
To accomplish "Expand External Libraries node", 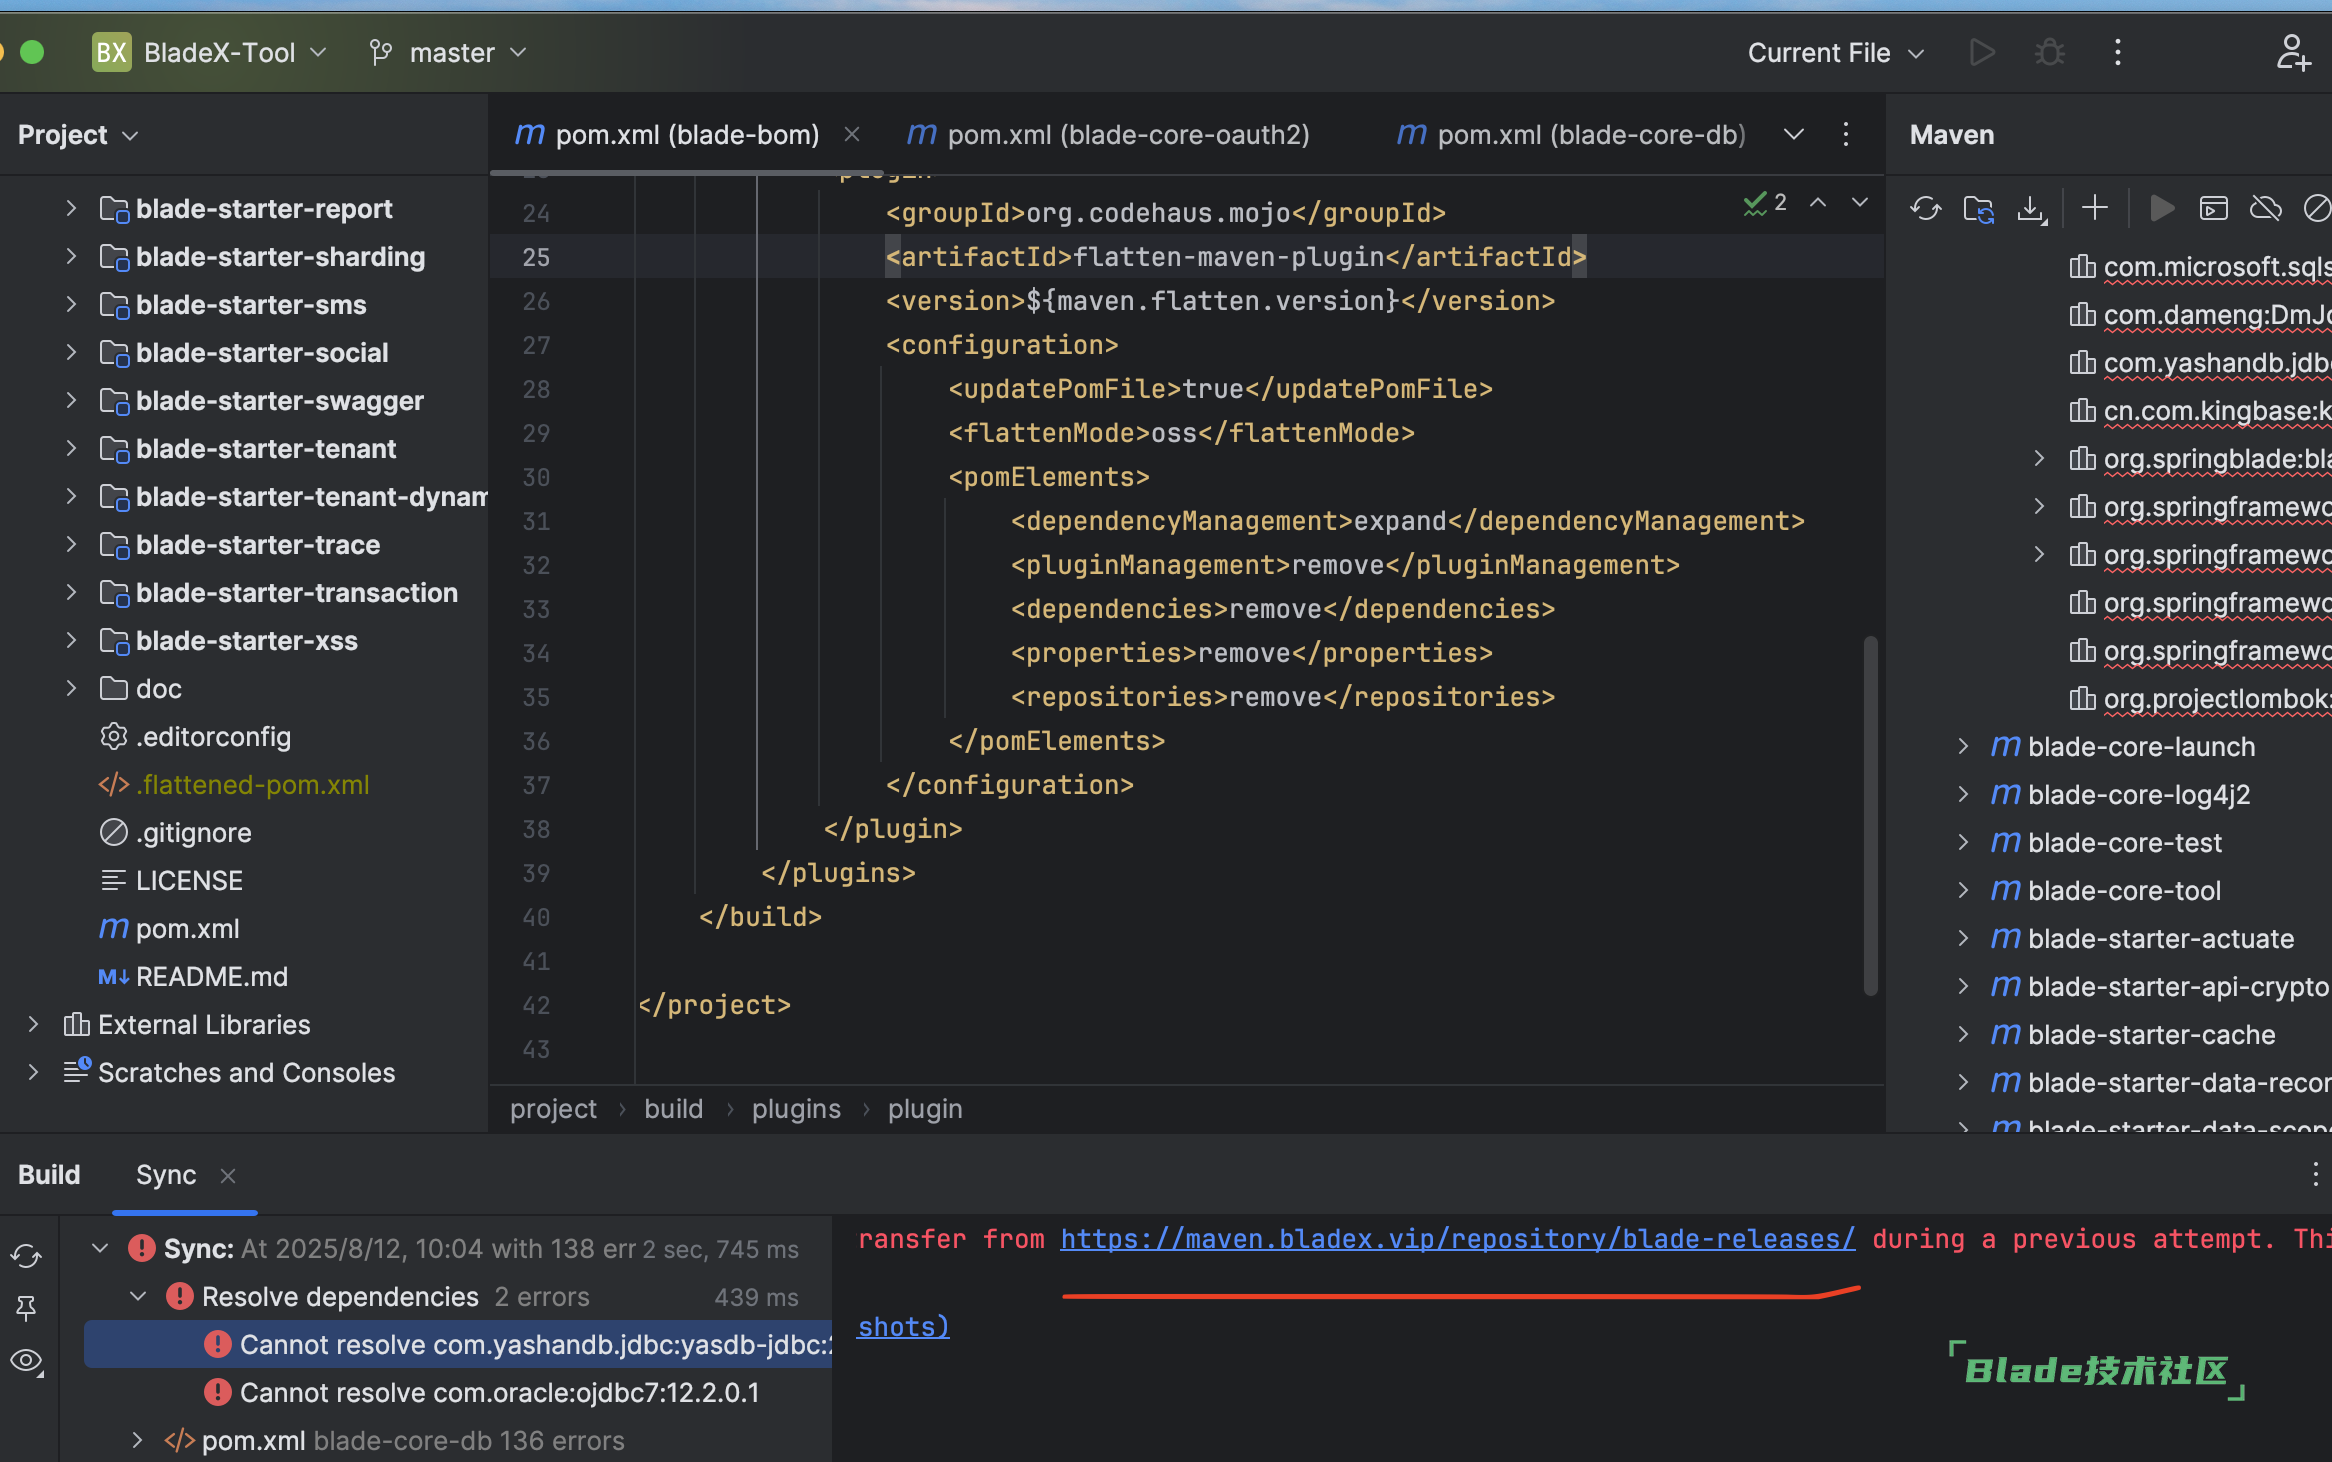I will pos(33,1024).
